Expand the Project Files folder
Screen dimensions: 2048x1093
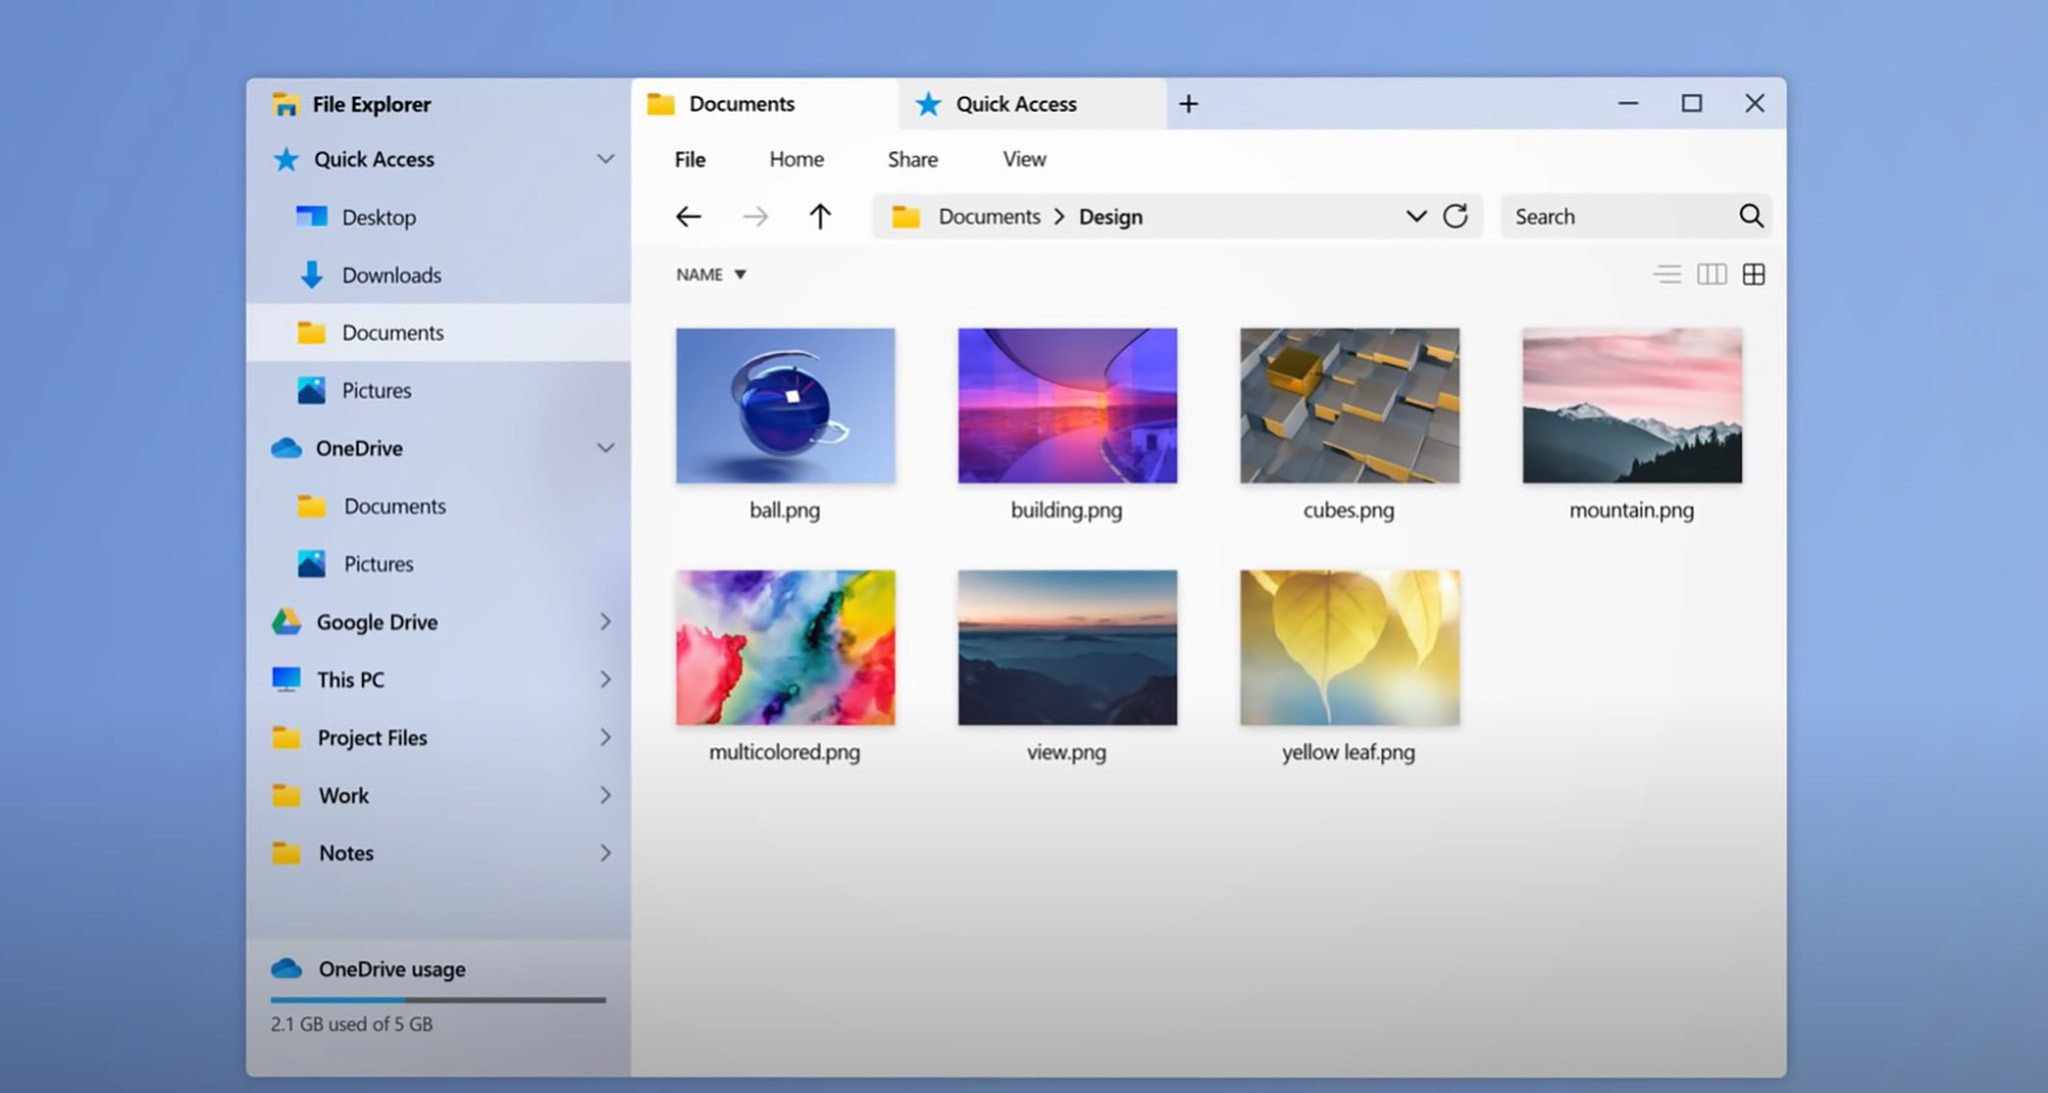coord(607,738)
